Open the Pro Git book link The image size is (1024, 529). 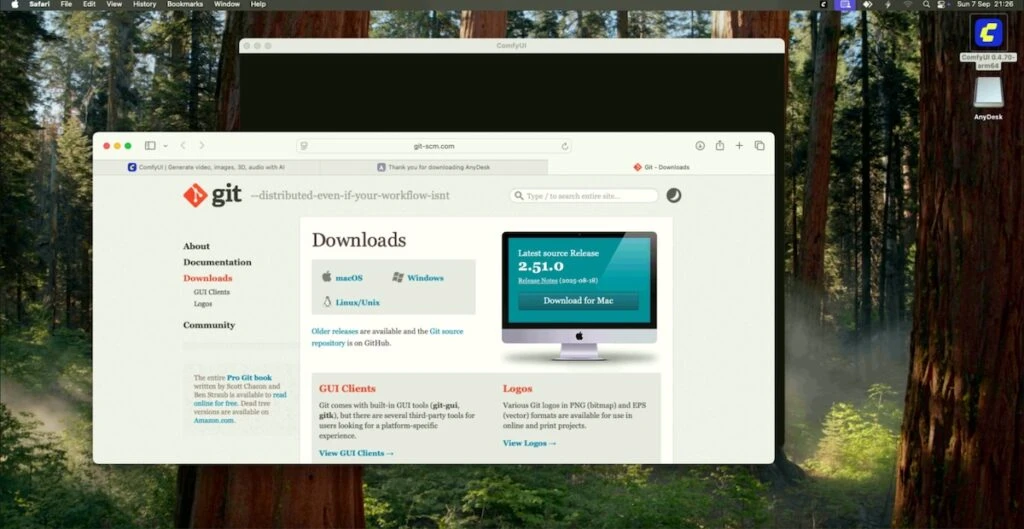pyautogui.click(x=249, y=377)
